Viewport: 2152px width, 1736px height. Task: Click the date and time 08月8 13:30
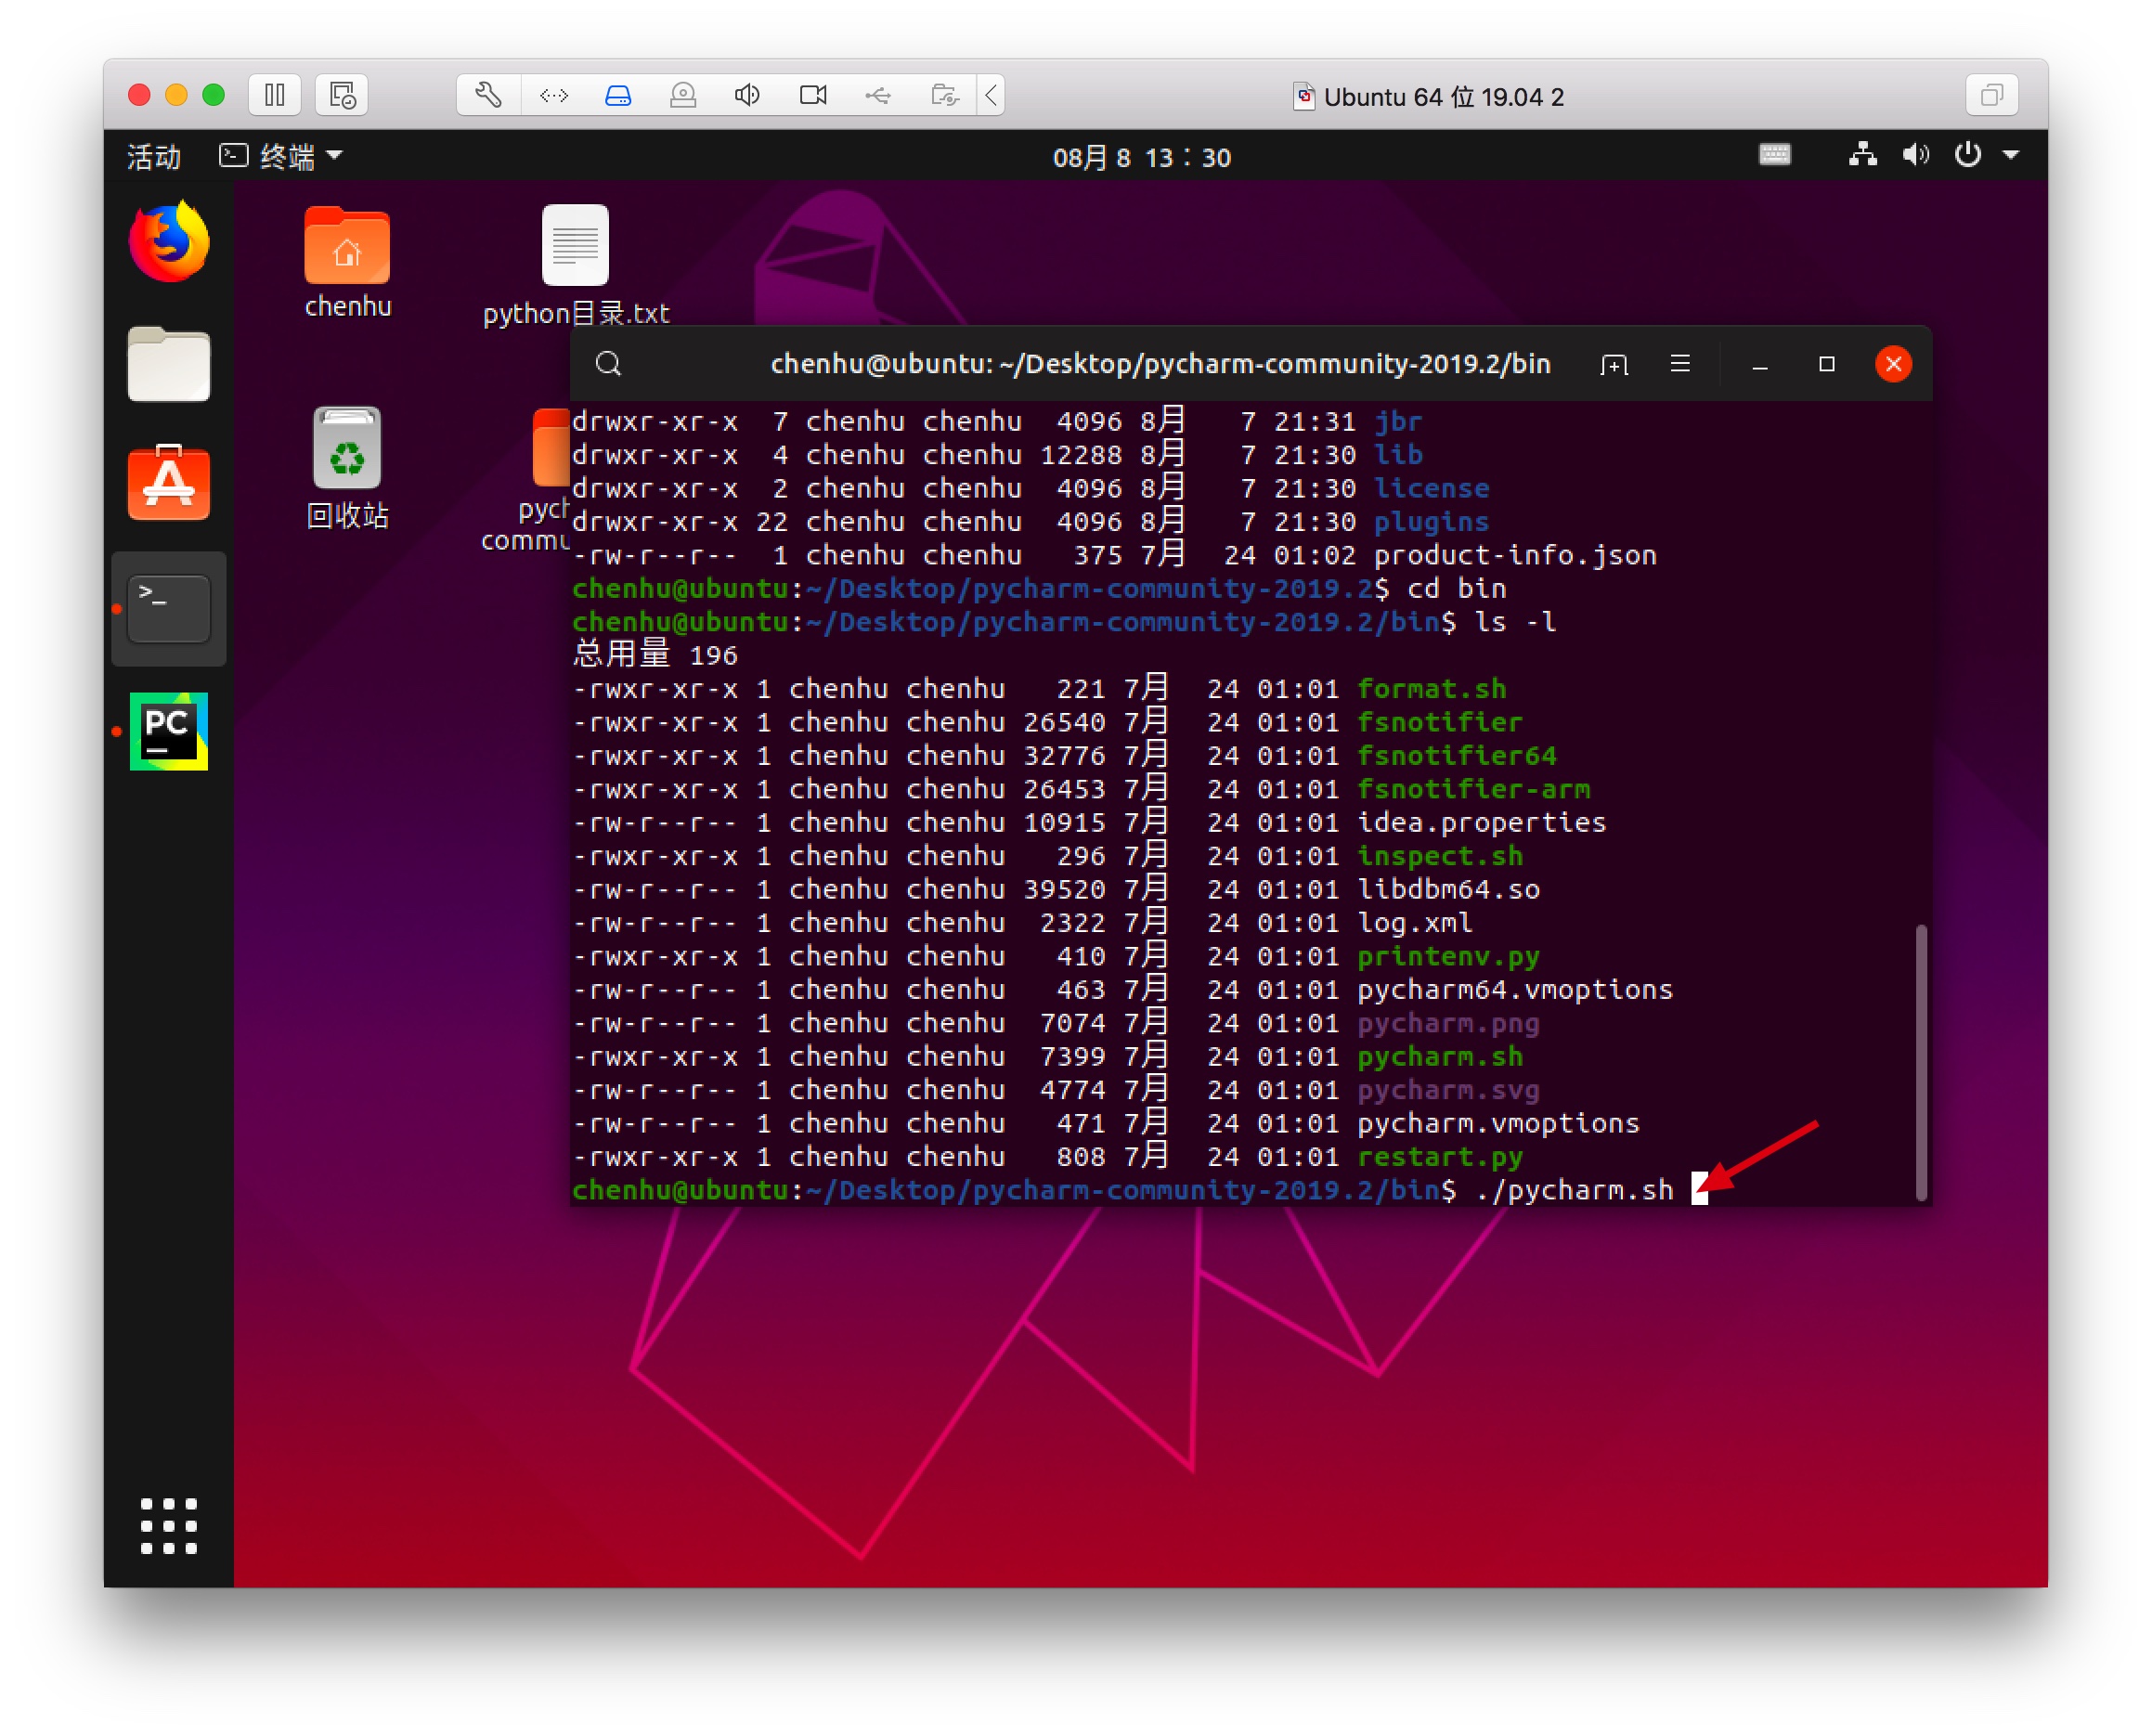pos(1142,157)
